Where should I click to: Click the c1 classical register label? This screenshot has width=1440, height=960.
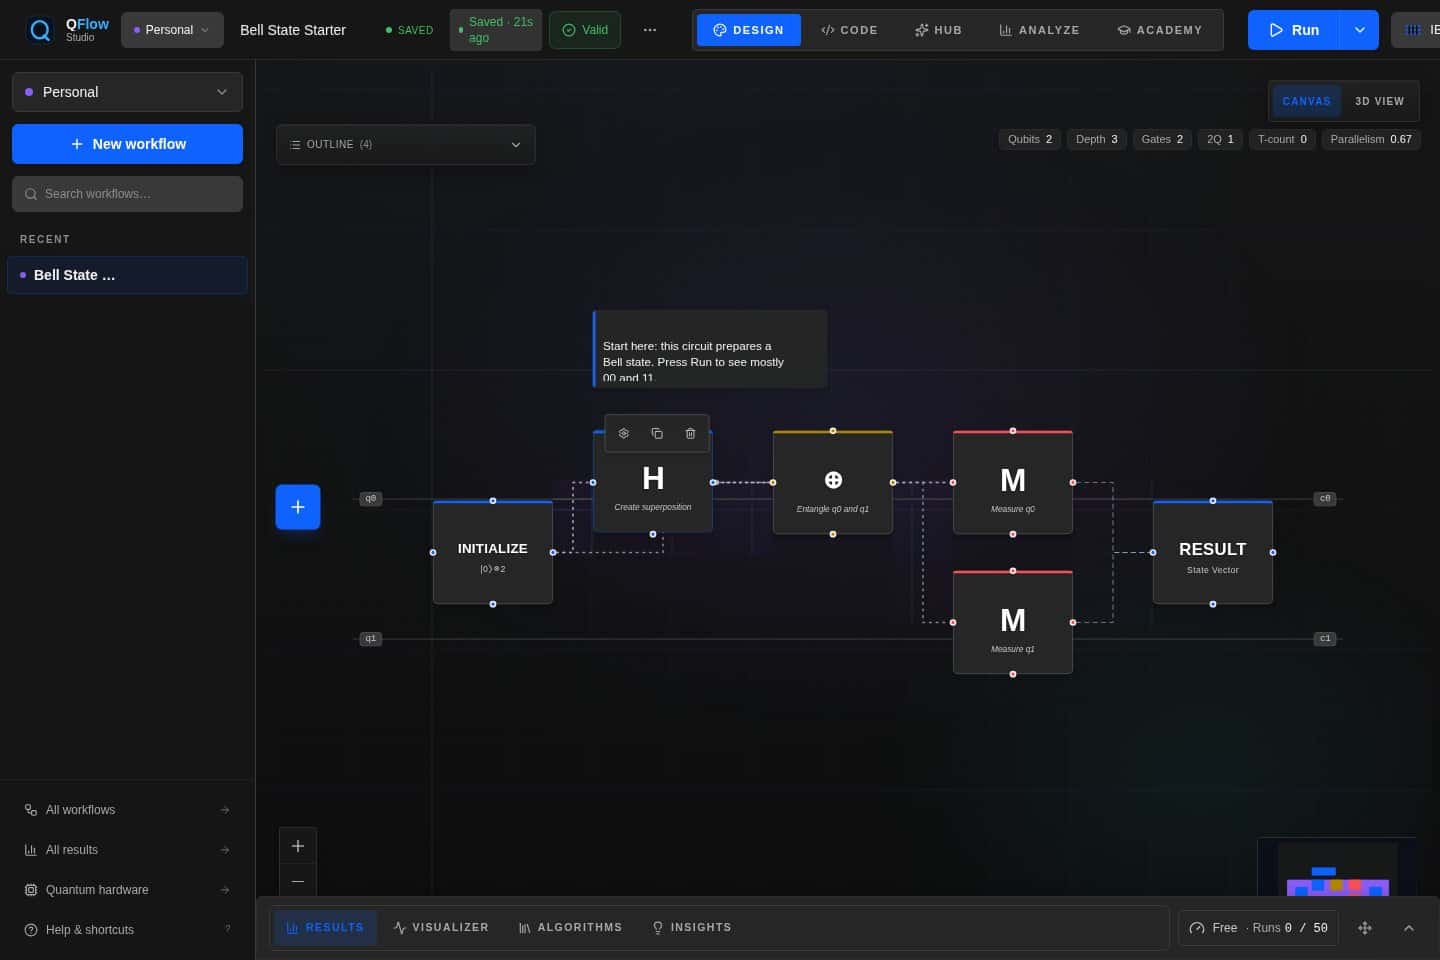[x=1325, y=638]
